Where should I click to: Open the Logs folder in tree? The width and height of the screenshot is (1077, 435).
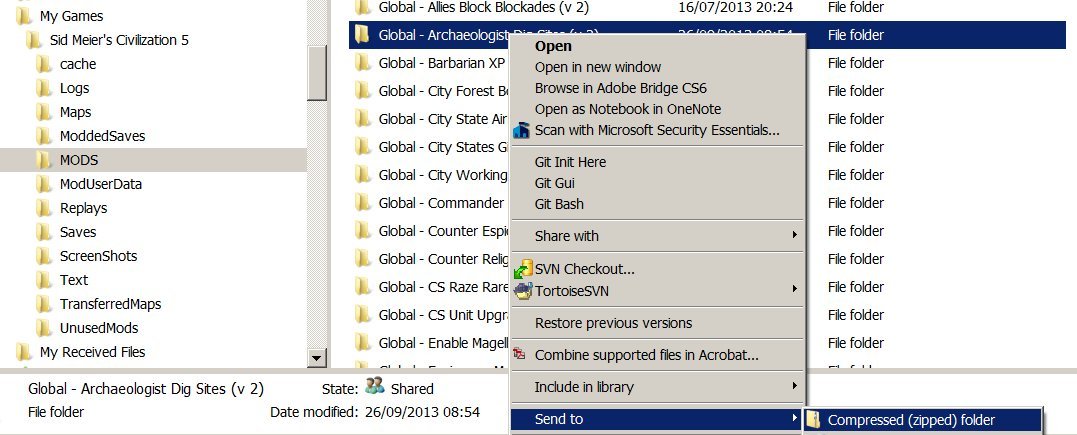pyautogui.click(x=74, y=88)
